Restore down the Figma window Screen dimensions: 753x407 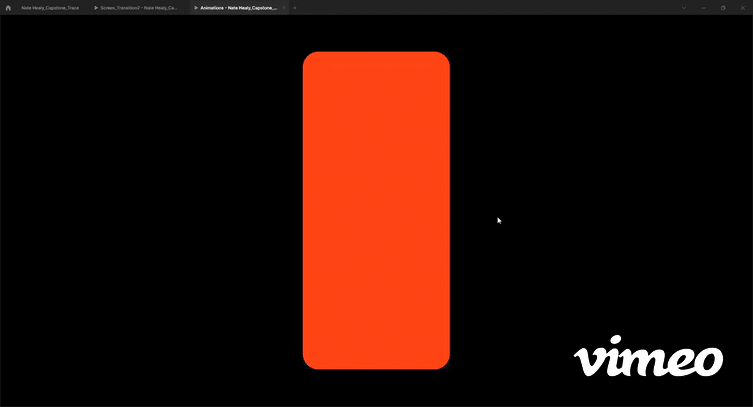click(x=723, y=8)
